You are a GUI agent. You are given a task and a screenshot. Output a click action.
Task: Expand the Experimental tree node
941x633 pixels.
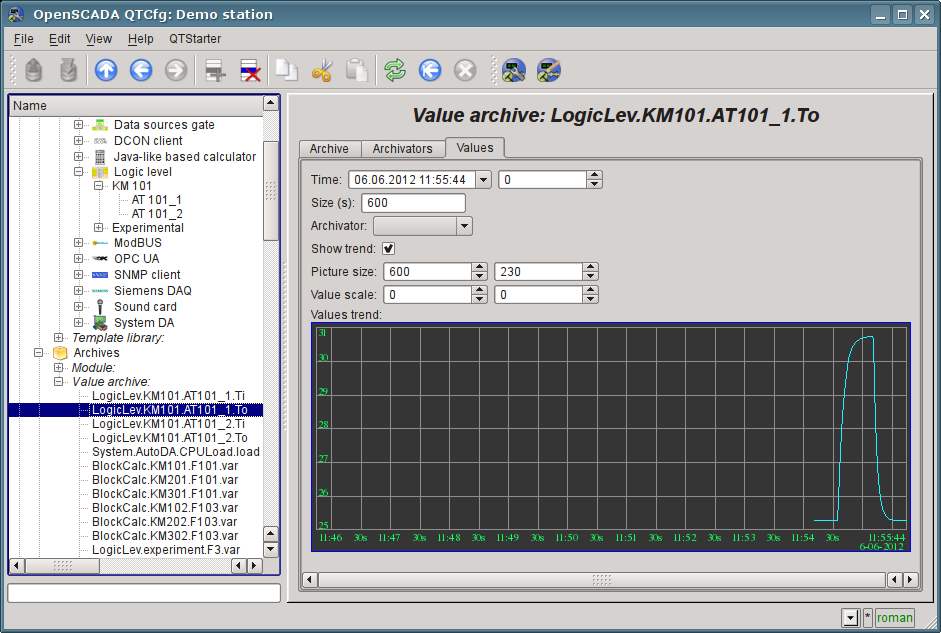tap(98, 228)
